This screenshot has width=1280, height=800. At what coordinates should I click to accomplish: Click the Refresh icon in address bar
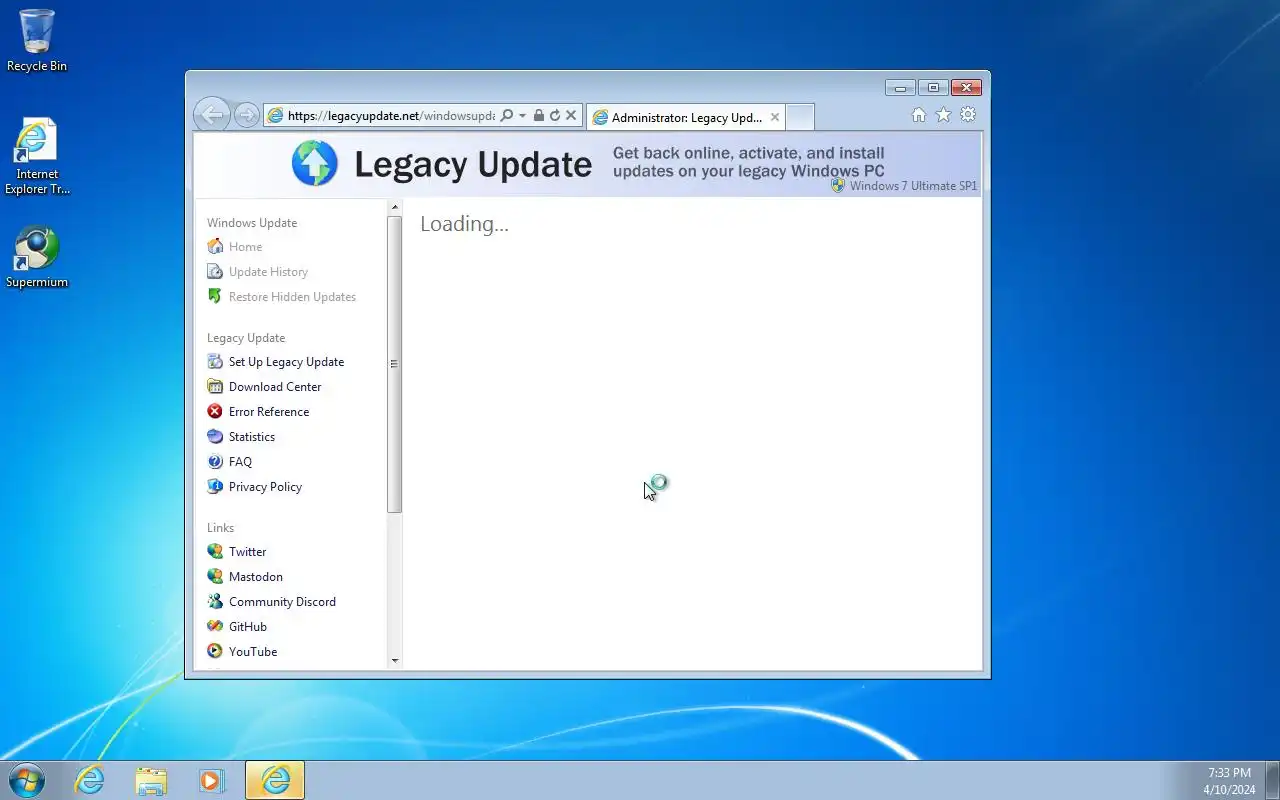click(x=555, y=115)
